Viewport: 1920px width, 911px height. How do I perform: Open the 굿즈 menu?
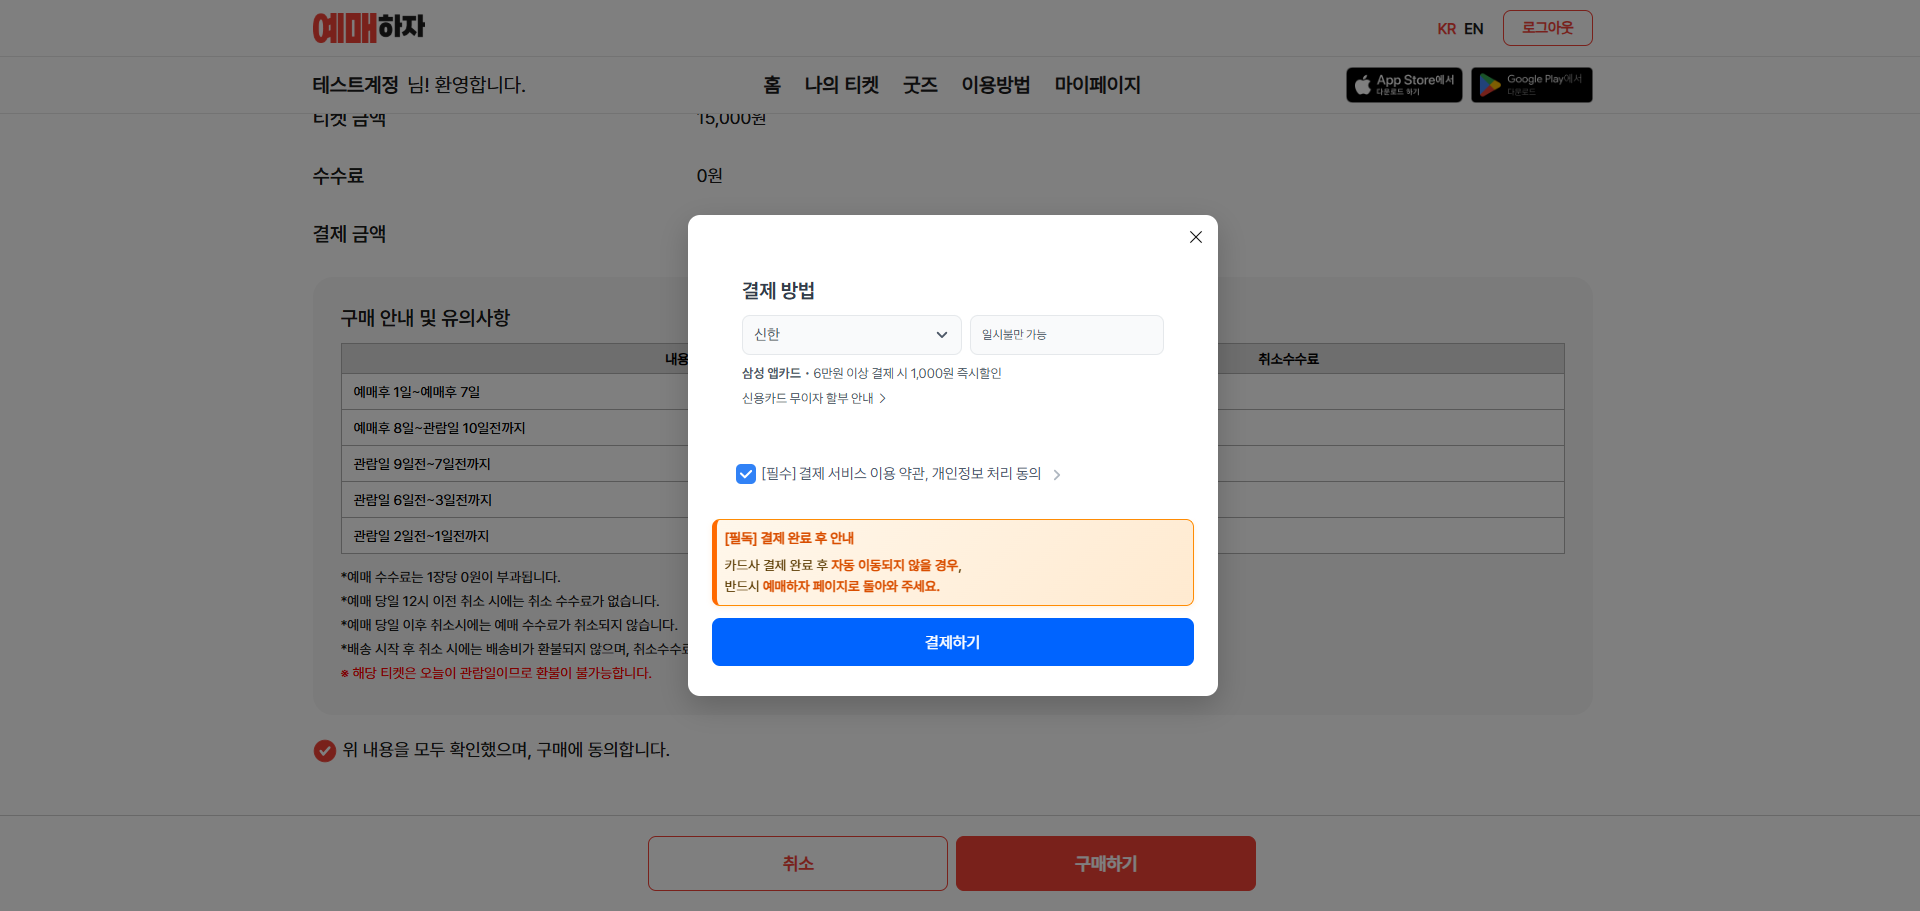point(920,85)
